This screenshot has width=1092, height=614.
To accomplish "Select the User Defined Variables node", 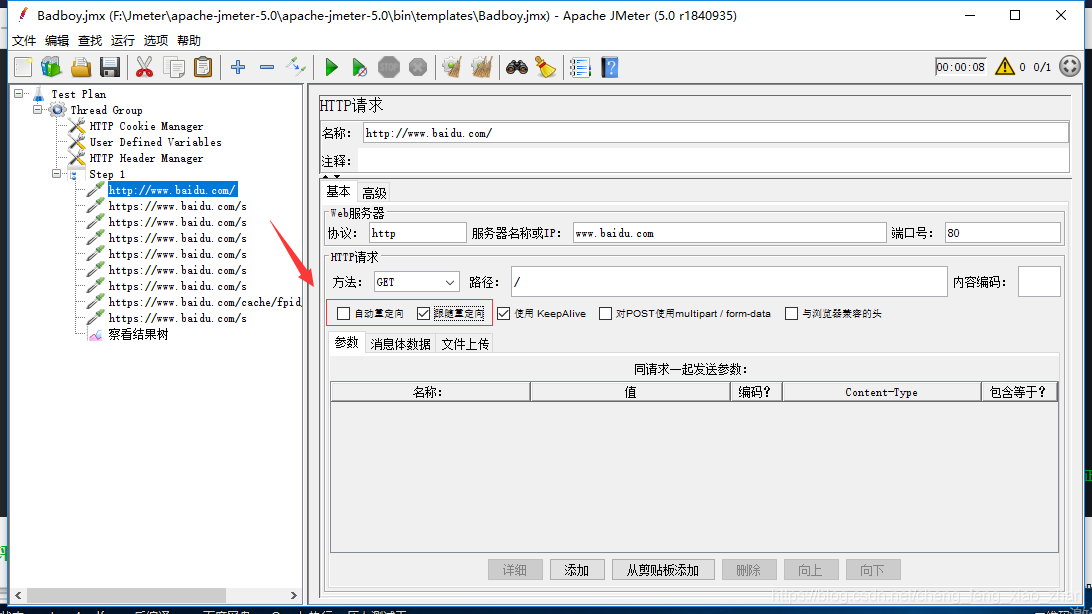I will pos(155,142).
